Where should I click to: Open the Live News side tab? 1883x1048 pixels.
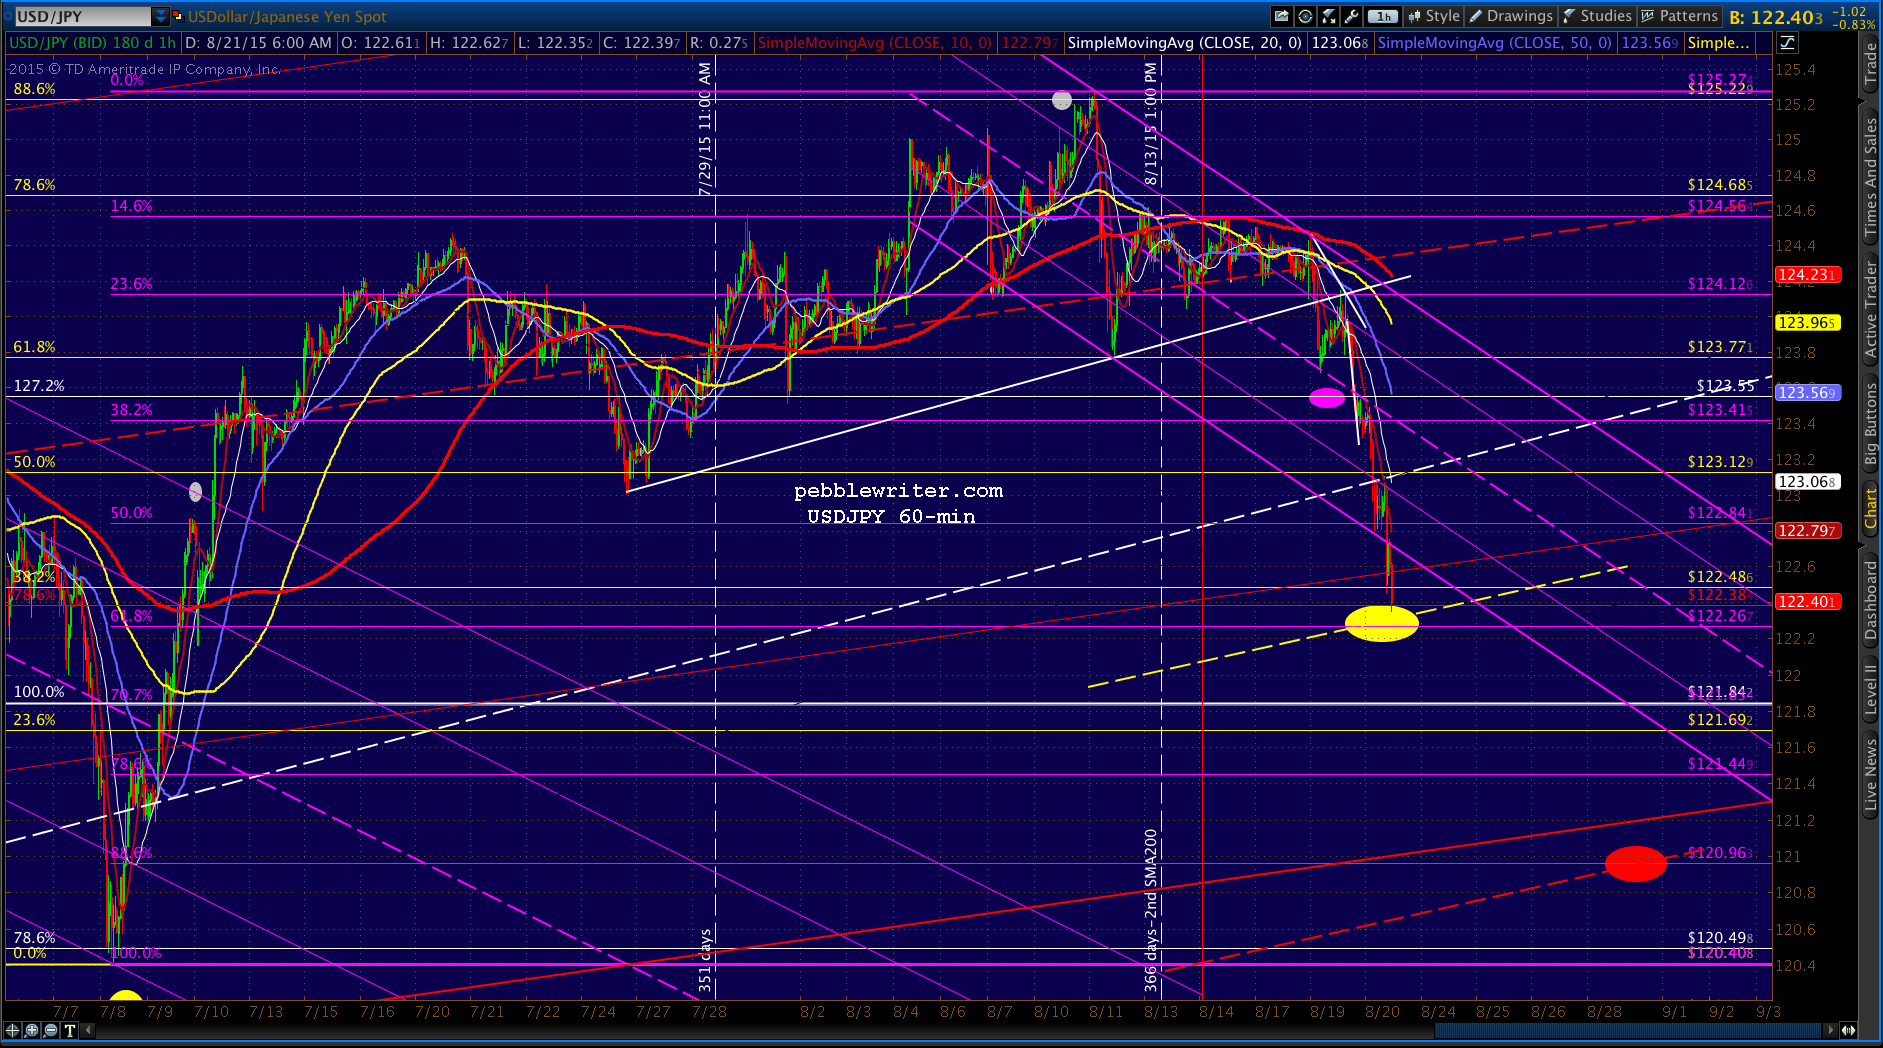(x=1871, y=774)
